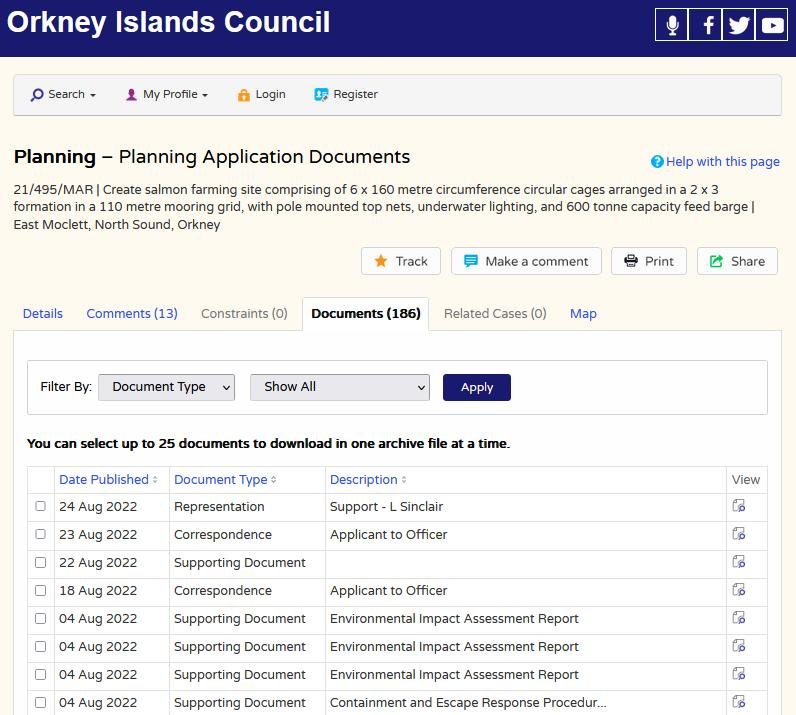Click the microphone listen icon in header
796x715 pixels.
tap(672, 25)
